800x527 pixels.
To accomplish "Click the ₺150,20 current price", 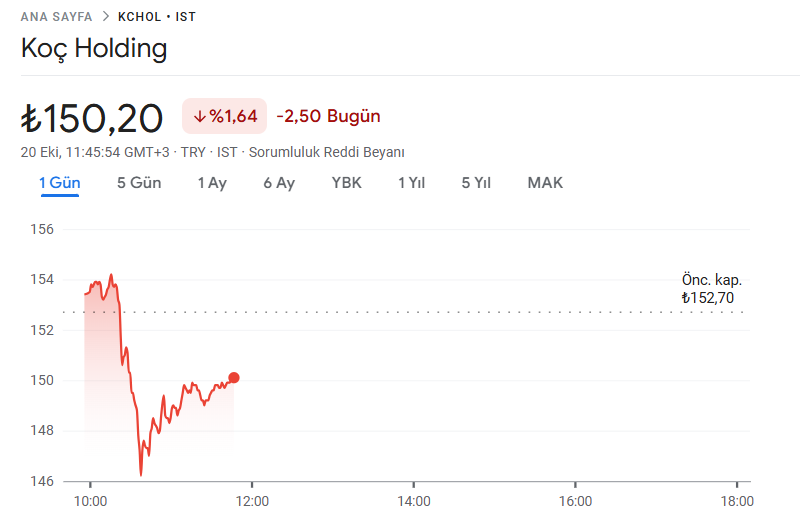I will coord(92,118).
